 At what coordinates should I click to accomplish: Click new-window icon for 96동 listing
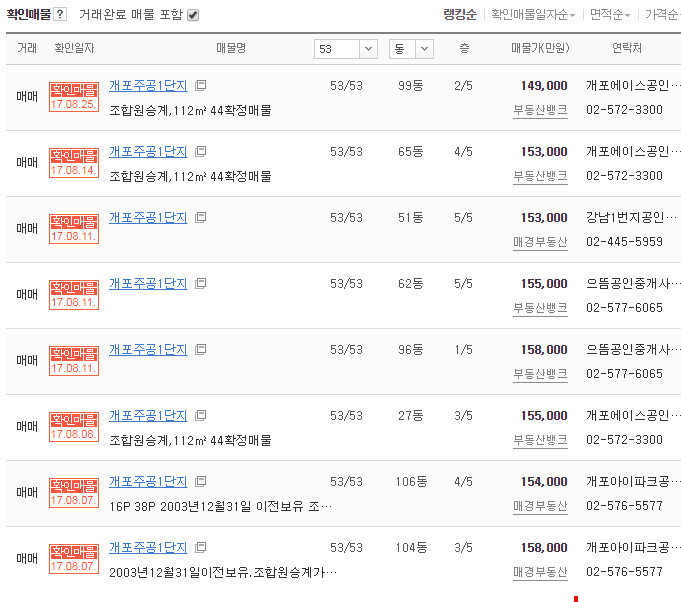point(201,350)
